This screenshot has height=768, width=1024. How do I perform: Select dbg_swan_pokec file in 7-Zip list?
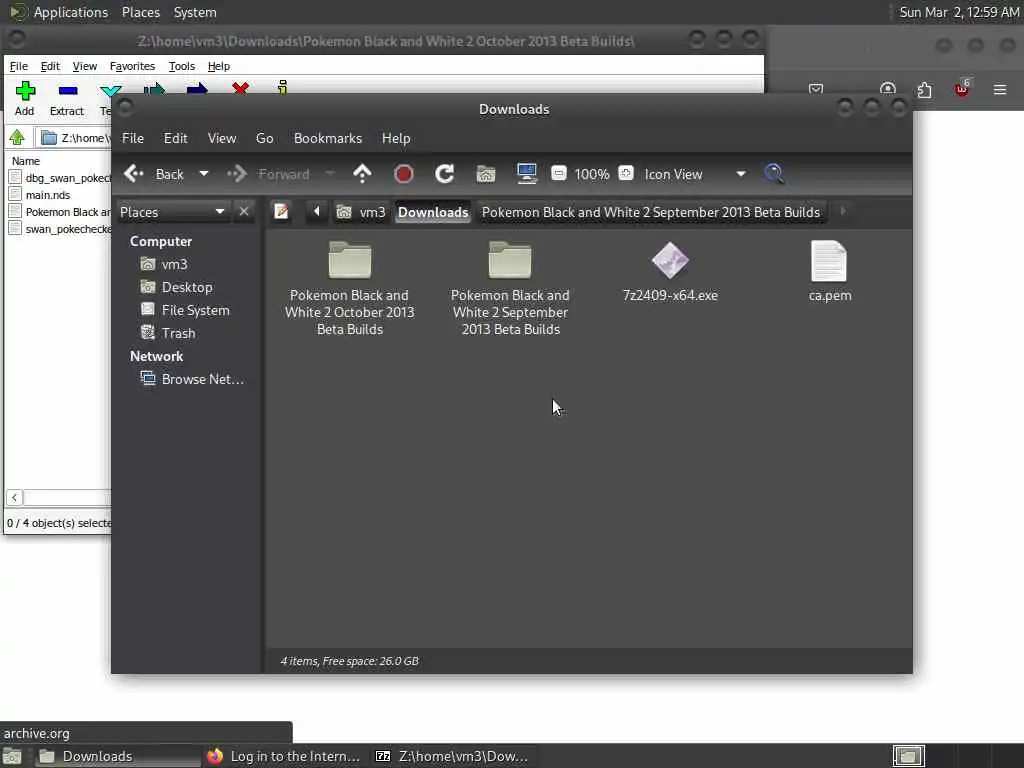[59, 178]
